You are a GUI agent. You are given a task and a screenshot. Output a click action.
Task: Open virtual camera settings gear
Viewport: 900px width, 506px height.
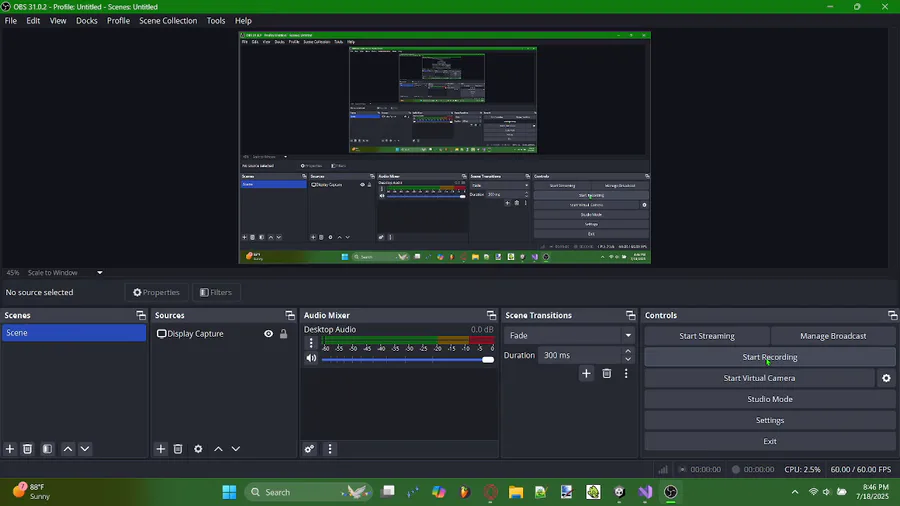point(886,378)
